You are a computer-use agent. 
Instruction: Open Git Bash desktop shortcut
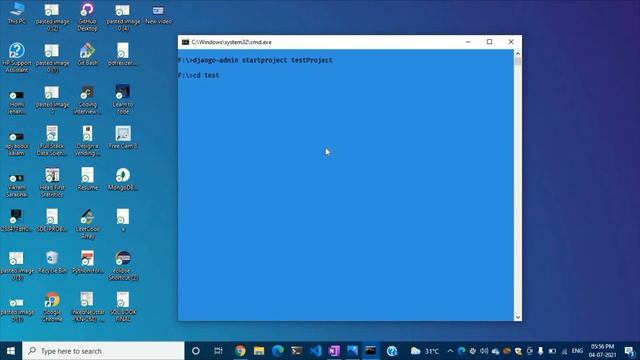pyautogui.click(x=87, y=54)
